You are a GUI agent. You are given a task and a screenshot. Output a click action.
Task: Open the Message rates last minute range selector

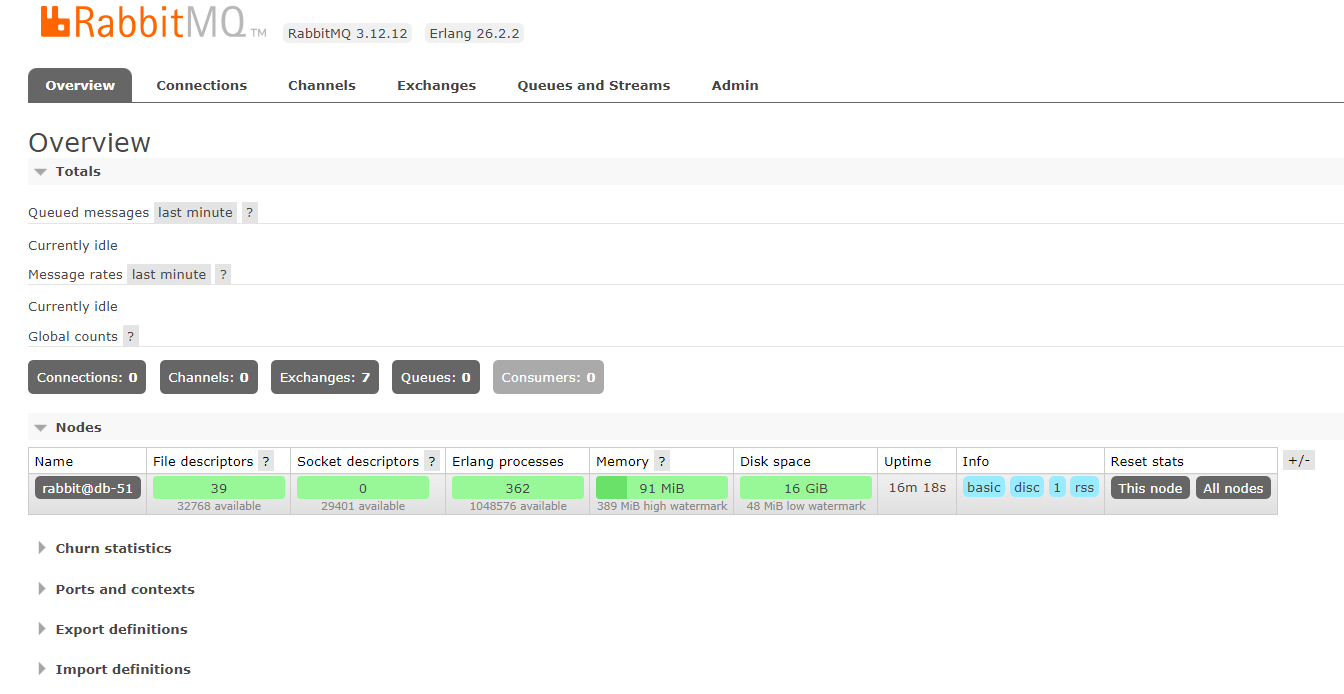(x=169, y=274)
